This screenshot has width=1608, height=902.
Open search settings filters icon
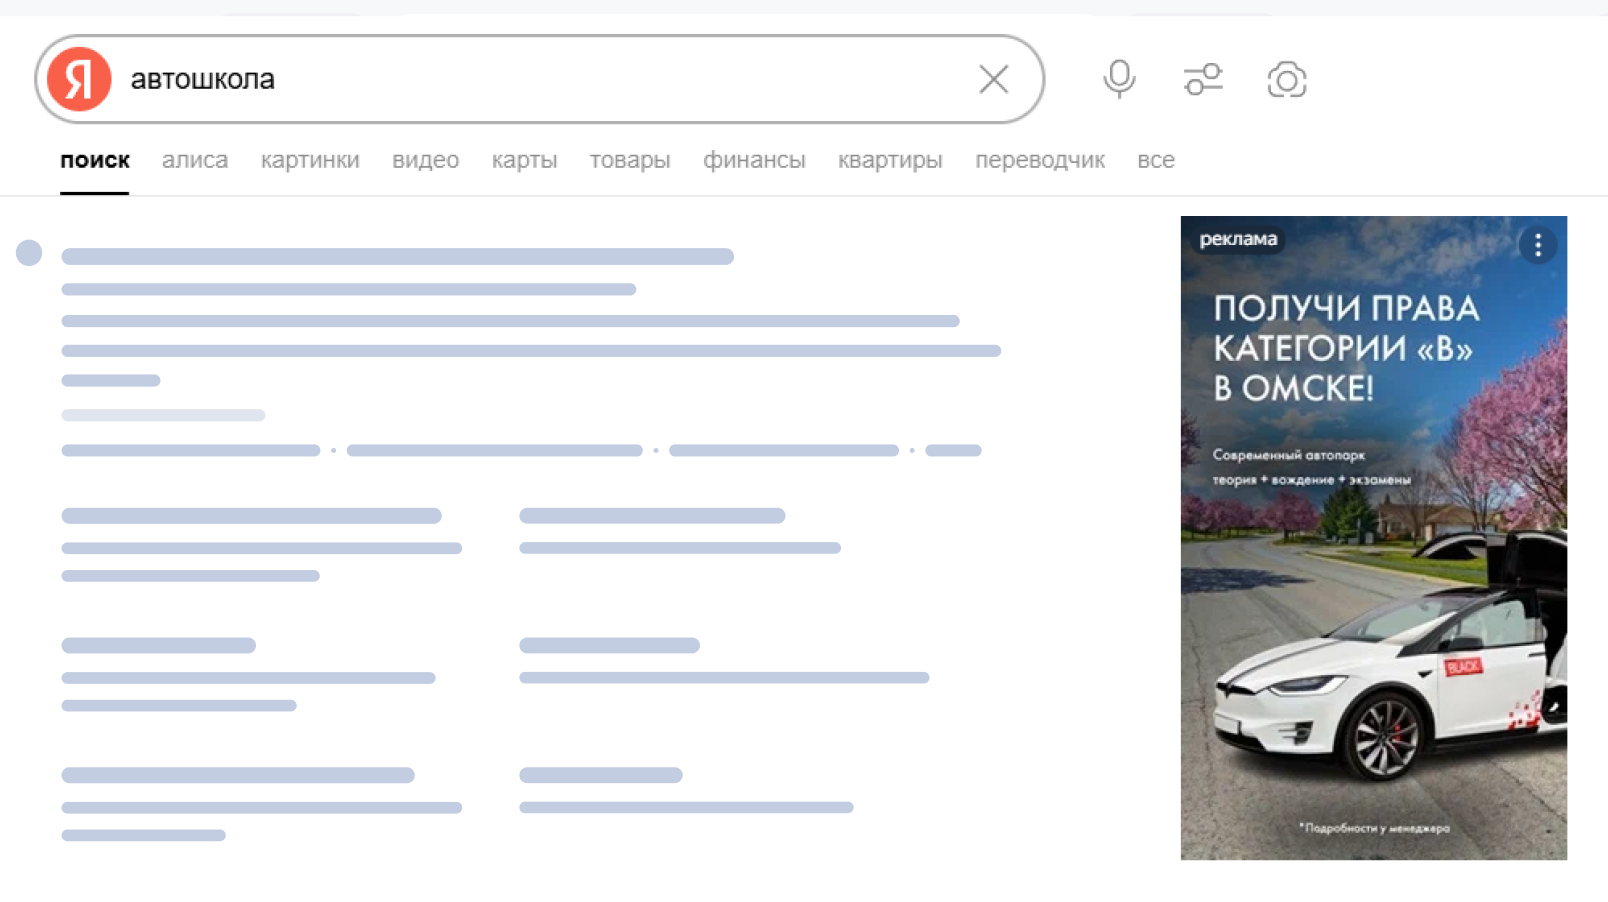coord(1203,79)
